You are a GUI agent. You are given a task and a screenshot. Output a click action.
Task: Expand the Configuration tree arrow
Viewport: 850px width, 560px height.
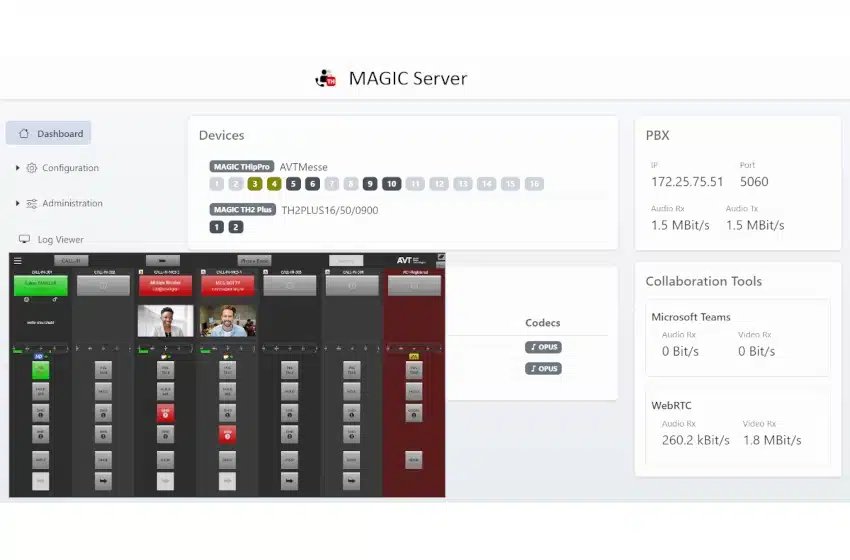pos(18,168)
